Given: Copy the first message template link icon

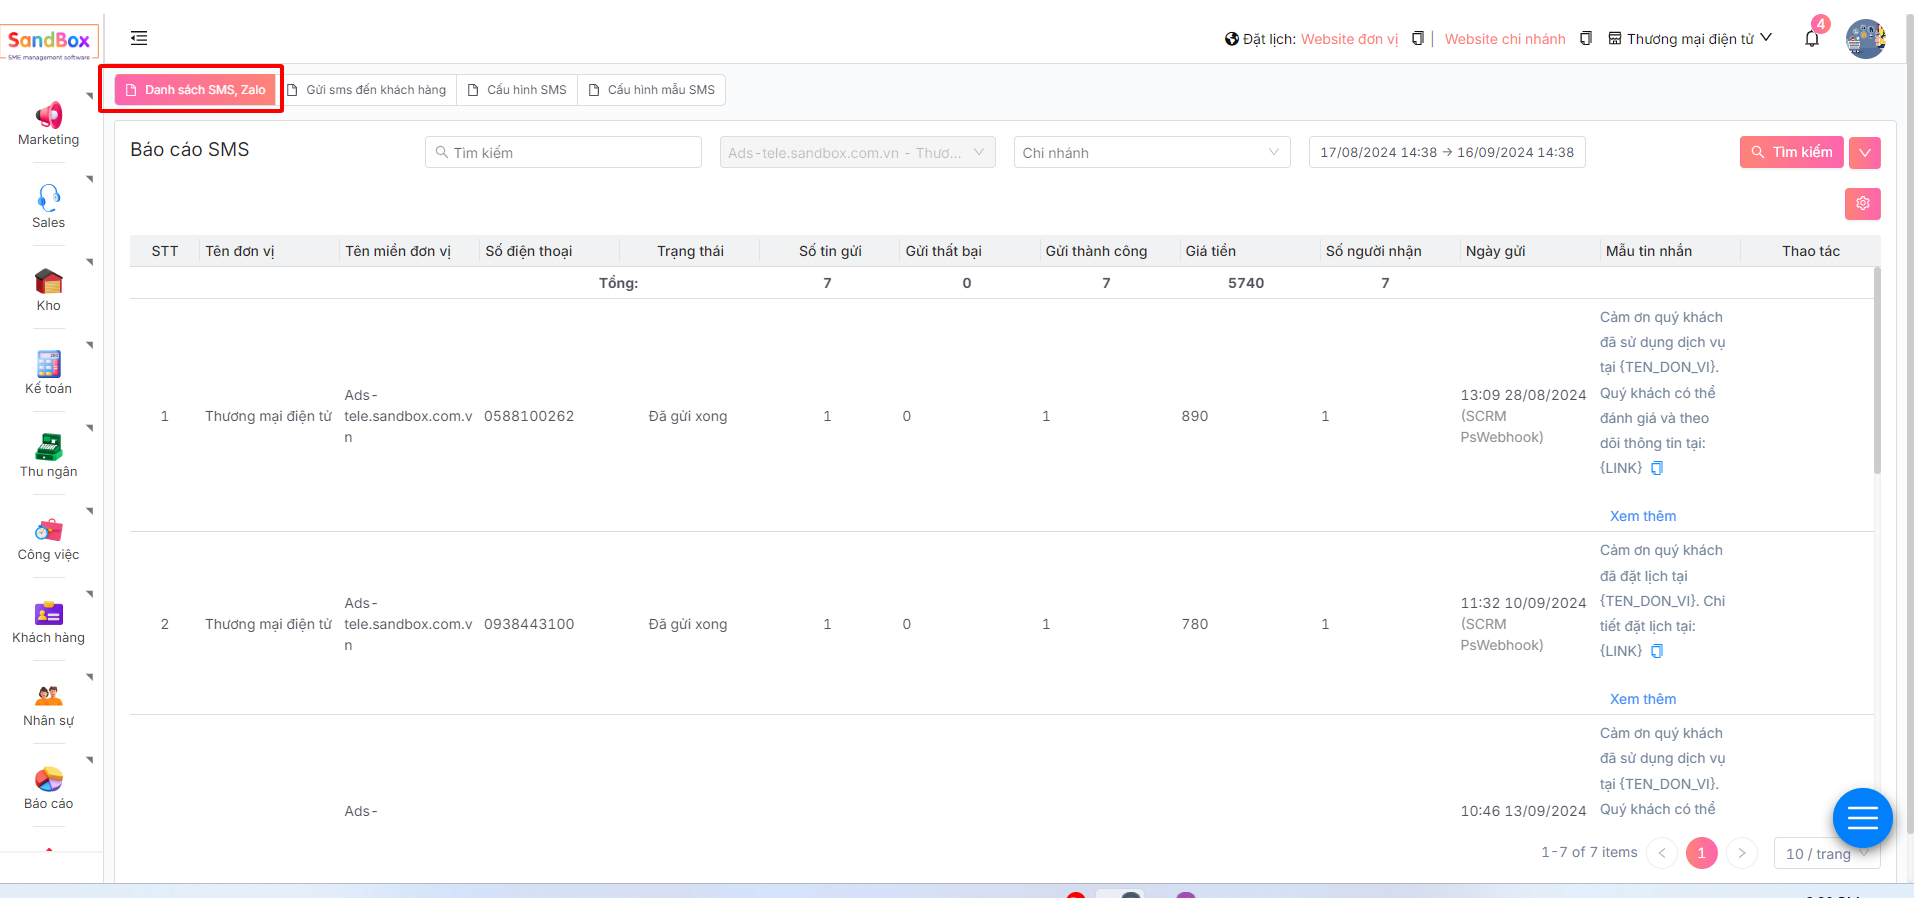Looking at the screenshot, I should click(x=1657, y=469).
